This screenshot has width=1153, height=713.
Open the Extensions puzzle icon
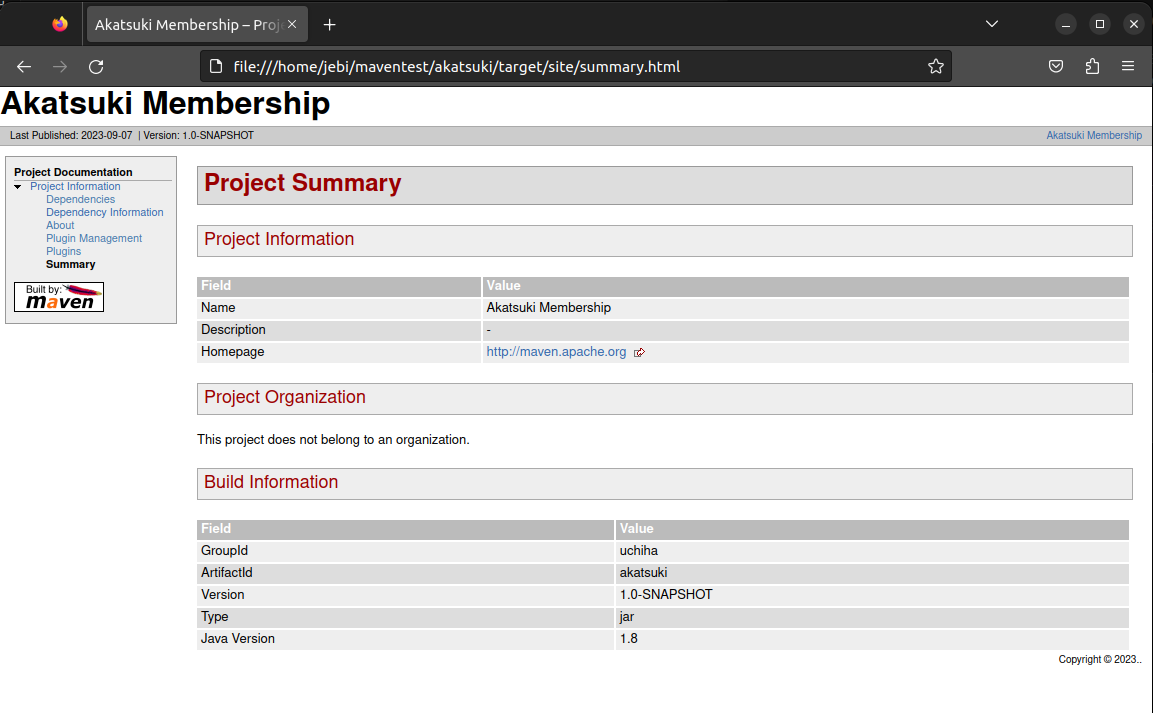click(1092, 67)
